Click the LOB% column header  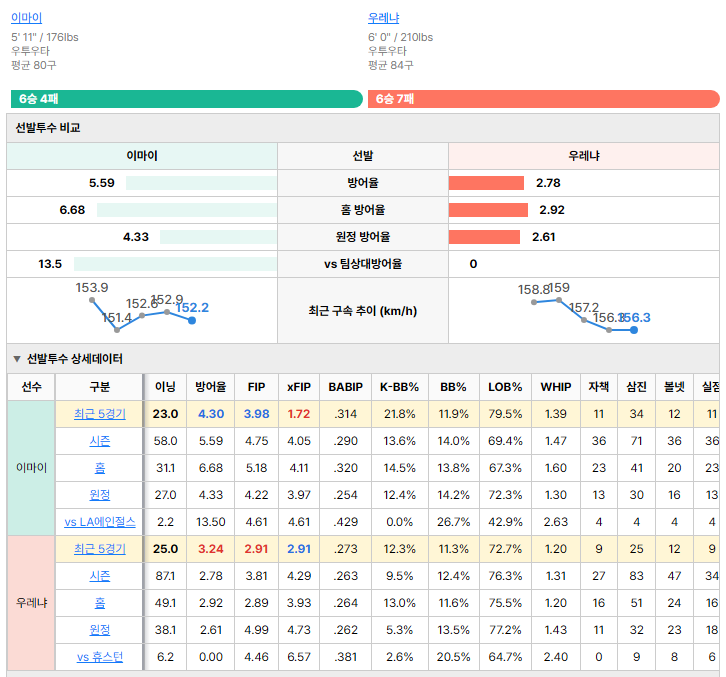click(505, 387)
